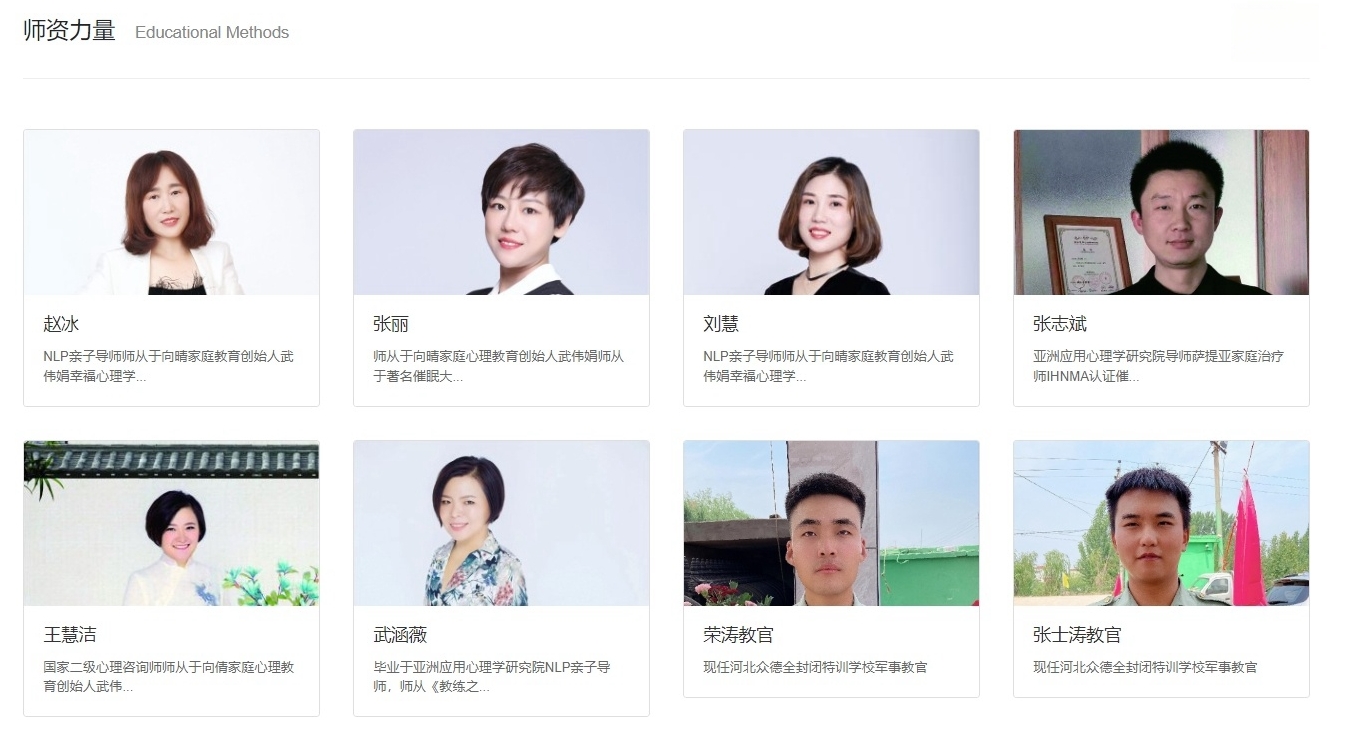Select the 刘慧 teacher photo
Screen dimensions: 1353x734
[x=831, y=212]
